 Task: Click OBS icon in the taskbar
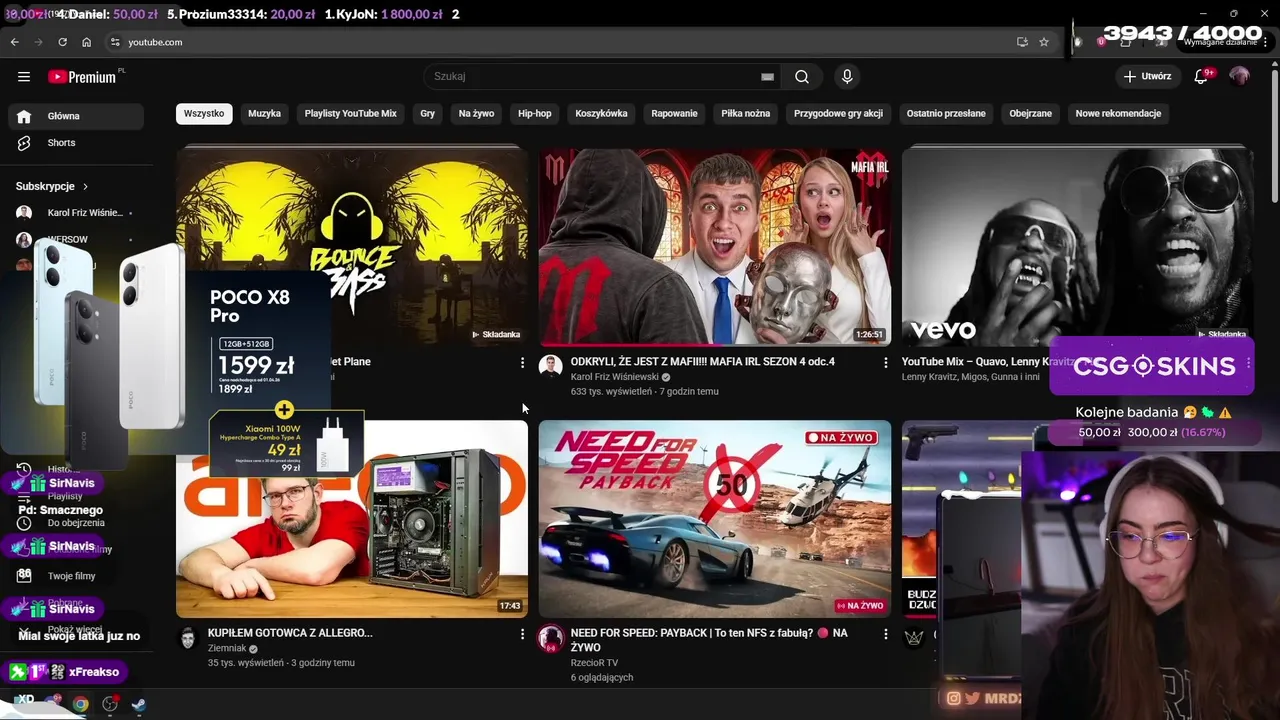pyautogui.click(x=110, y=704)
